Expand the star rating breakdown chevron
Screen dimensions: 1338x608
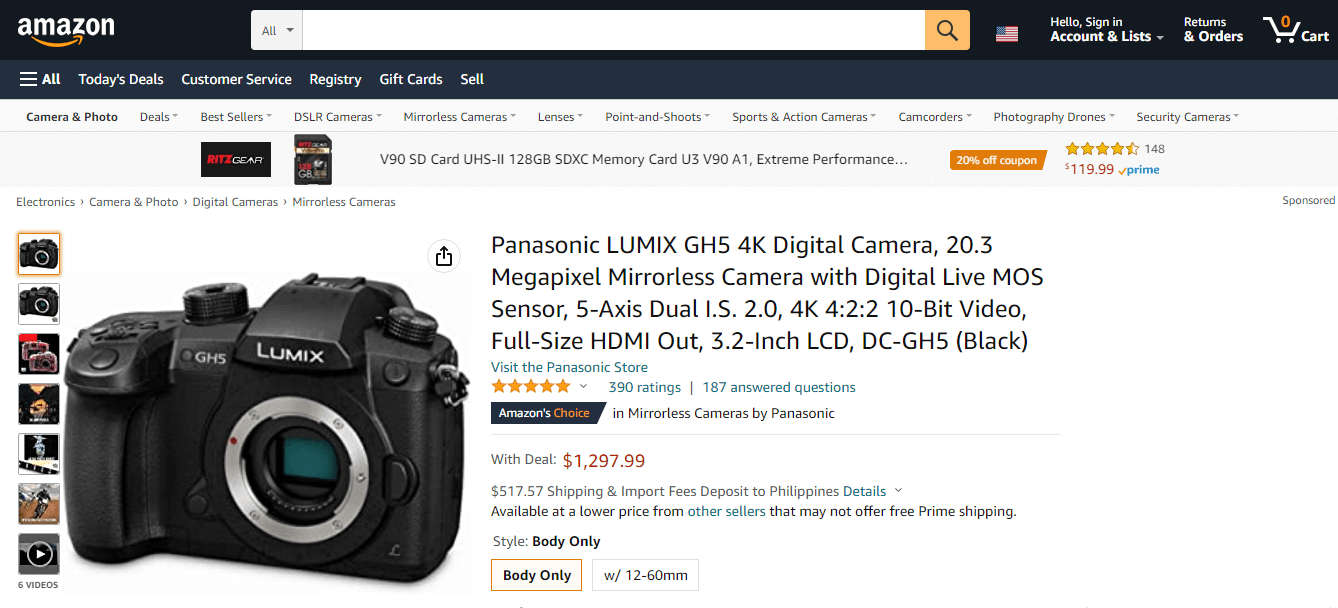coord(584,387)
